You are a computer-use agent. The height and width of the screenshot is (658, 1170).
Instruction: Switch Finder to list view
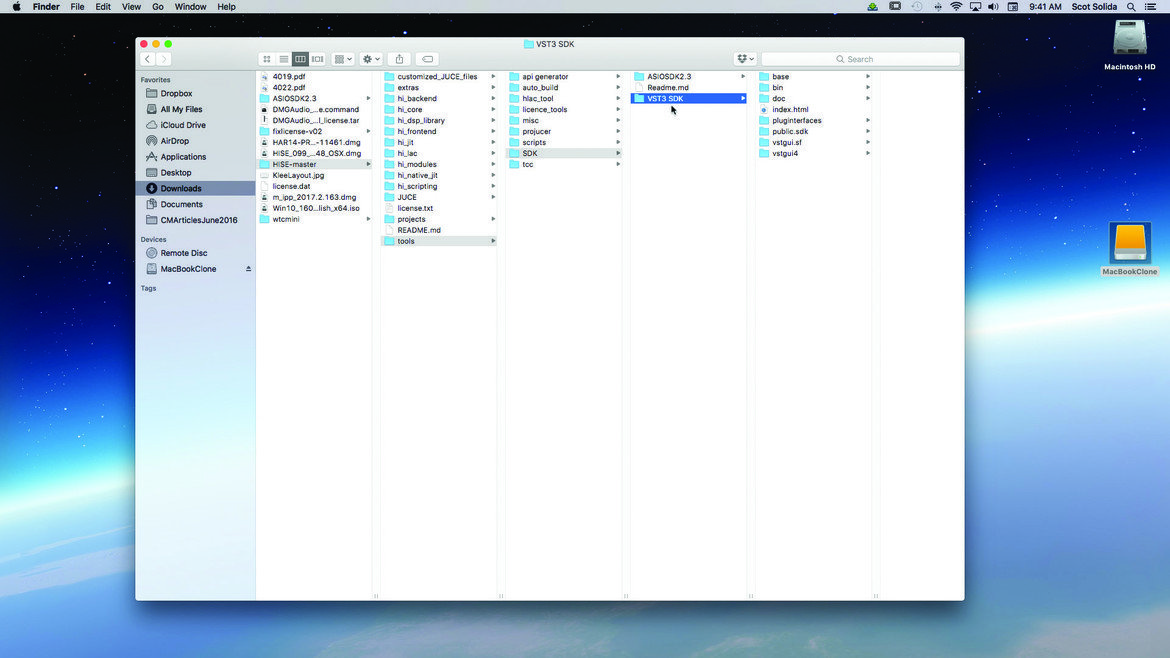(x=284, y=59)
